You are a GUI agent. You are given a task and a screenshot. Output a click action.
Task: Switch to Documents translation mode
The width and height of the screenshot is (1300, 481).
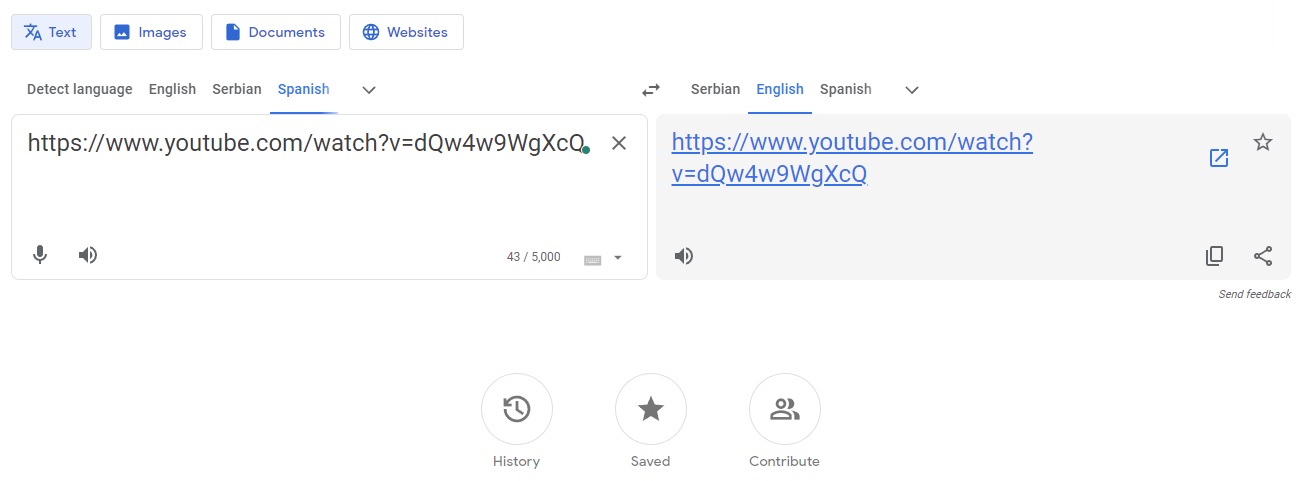click(275, 32)
